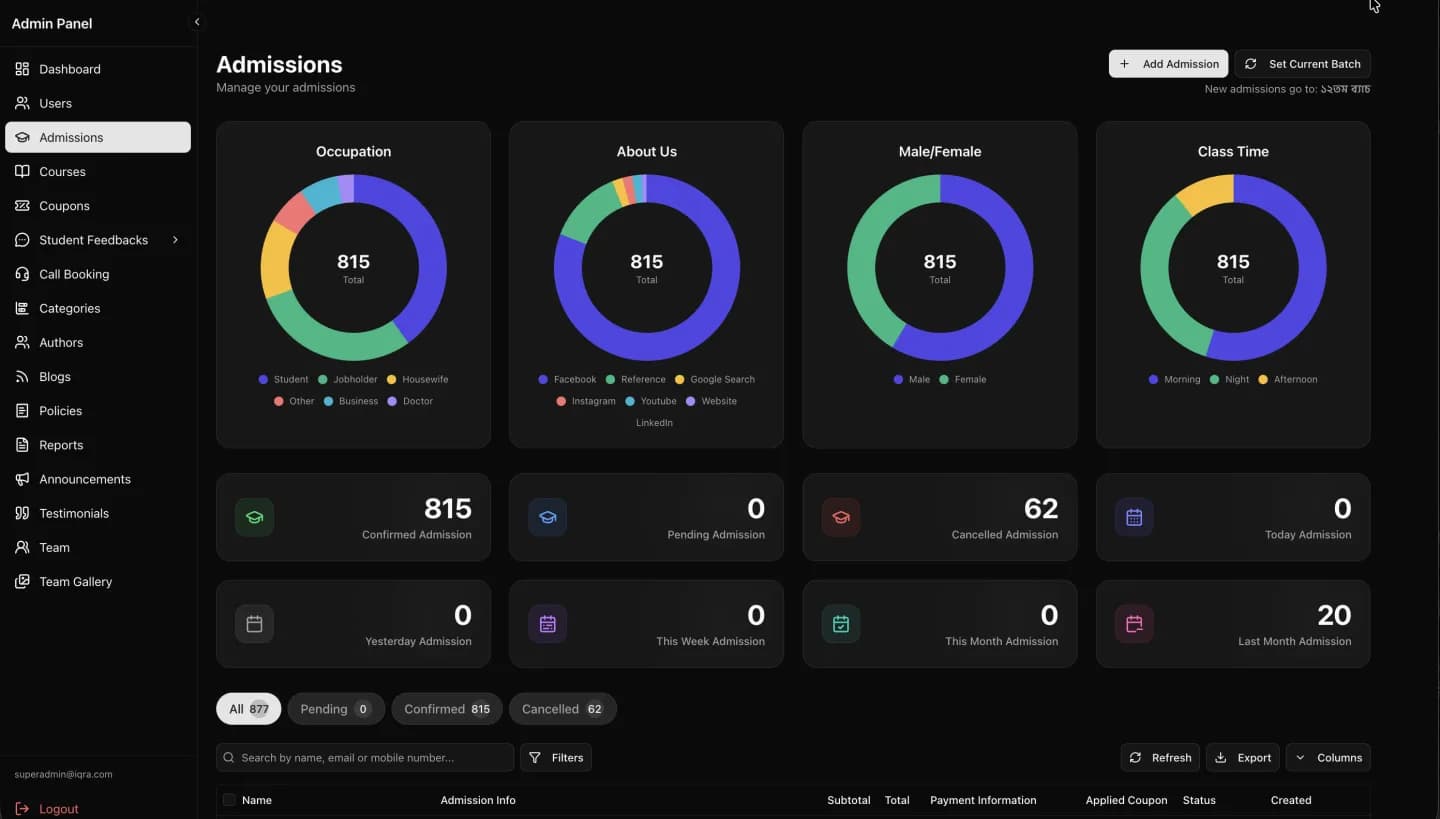This screenshot has height=819, width=1440.
Task: Click the Blogs feed icon
Action: [x=22, y=376]
